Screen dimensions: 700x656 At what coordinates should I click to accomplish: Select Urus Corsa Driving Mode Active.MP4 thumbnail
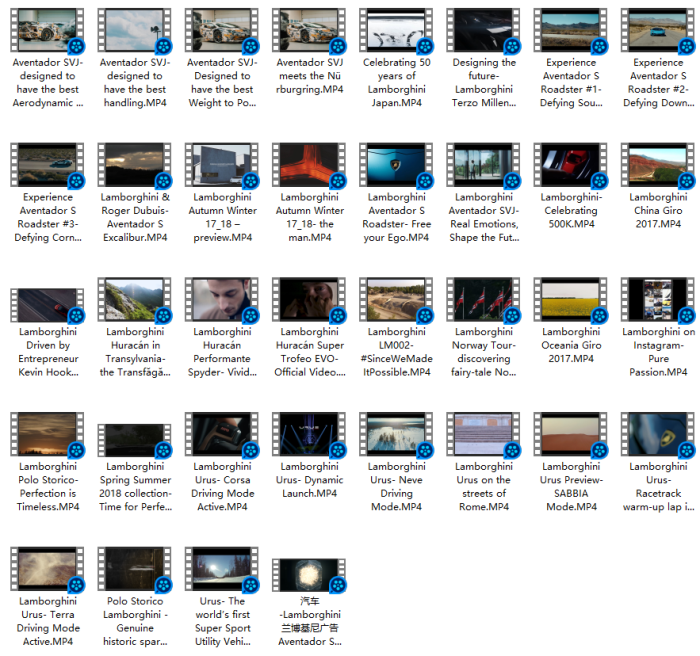[222, 434]
